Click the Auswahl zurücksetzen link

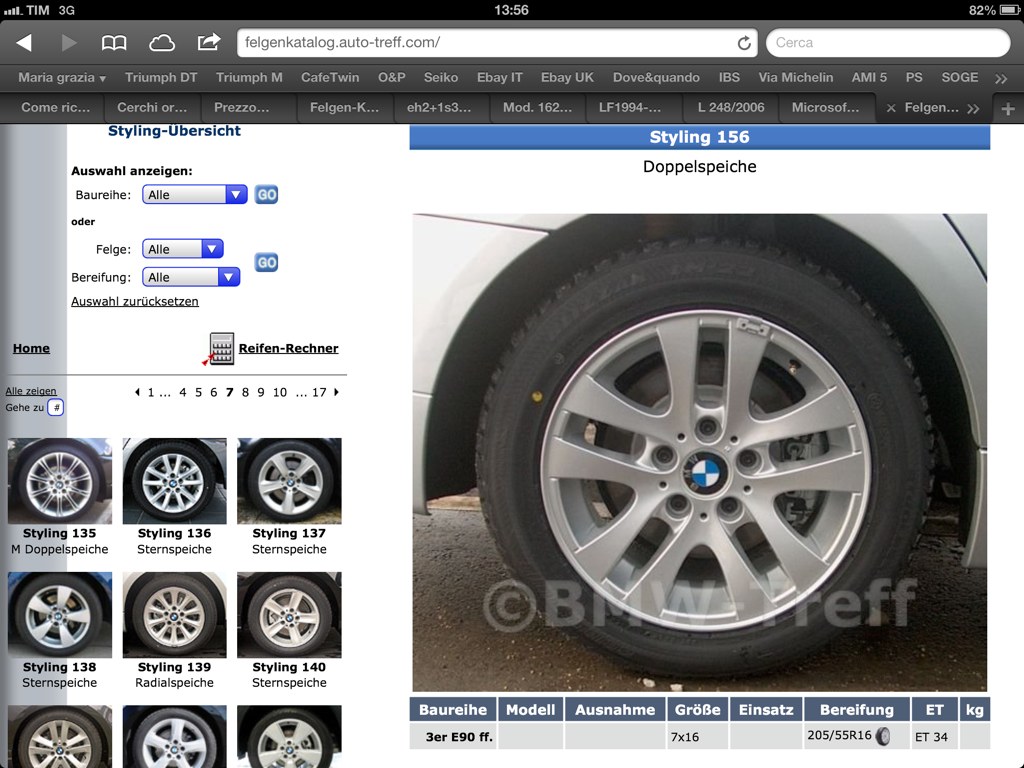pos(135,301)
